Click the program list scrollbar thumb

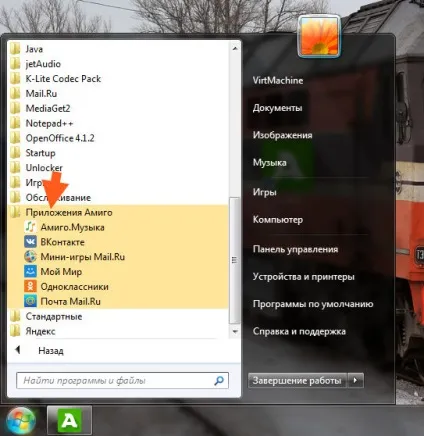(235, 260)
